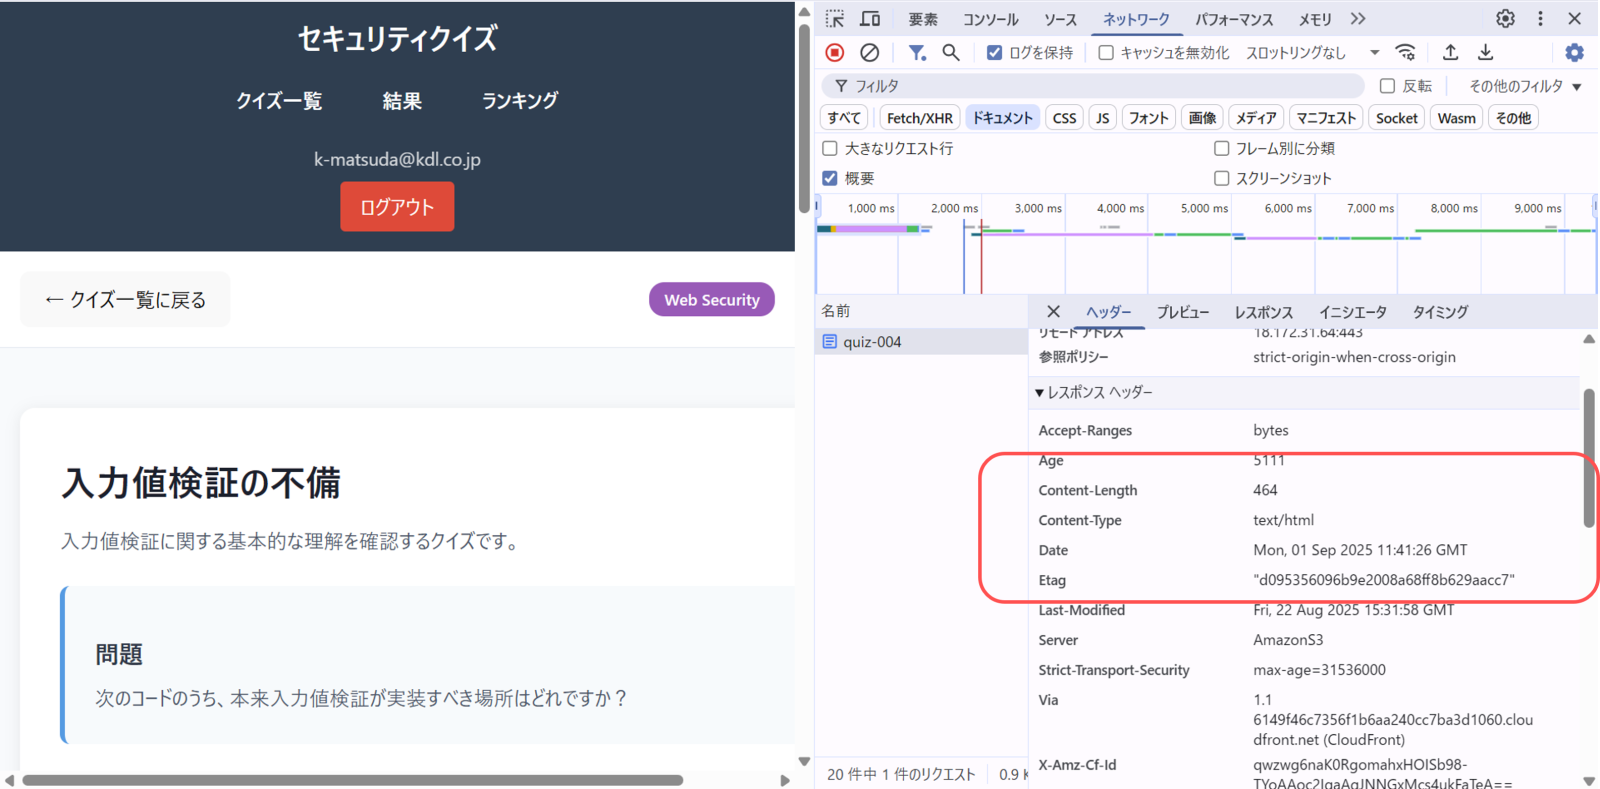Screen dimensions: 1600x789
Task: Click the クイズ一覧に戻る back link
Action: [125, 300]
